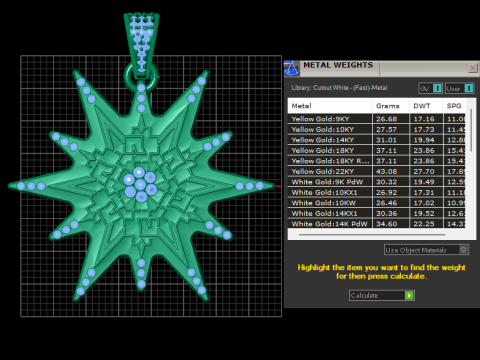The width and height of the screenshot is (480, 360).
Task: Select the White Gold:14KX1 row
Action: click(x=377, y=213)
